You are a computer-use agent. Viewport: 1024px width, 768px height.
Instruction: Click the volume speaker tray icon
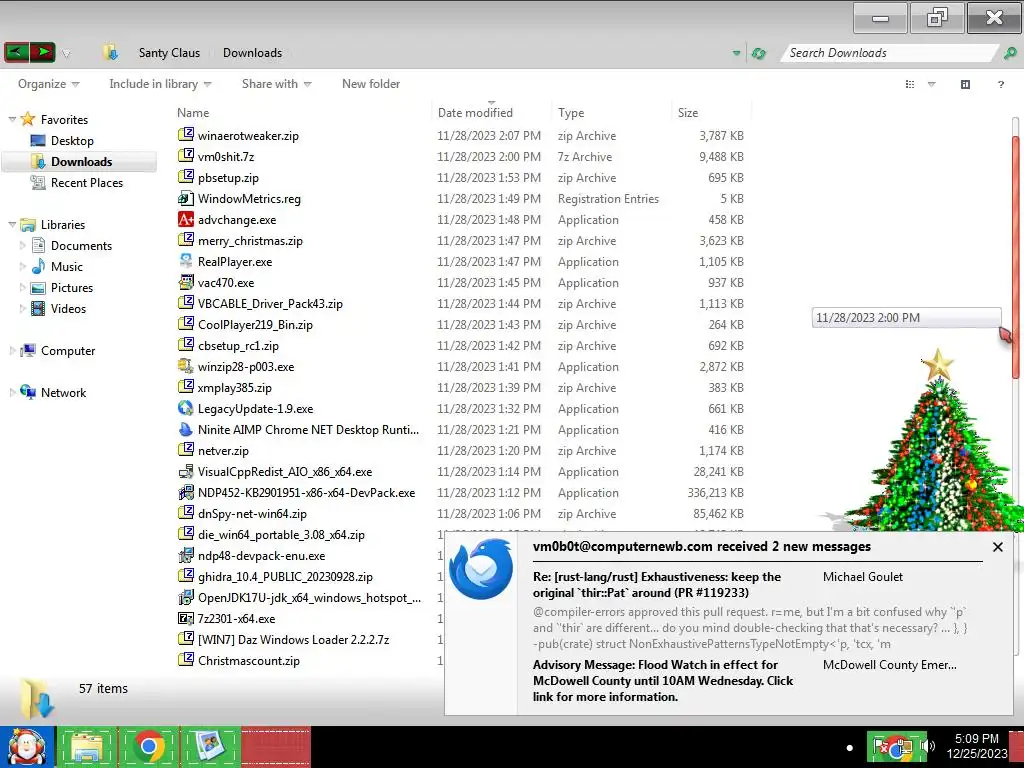(x=927, y=746)
